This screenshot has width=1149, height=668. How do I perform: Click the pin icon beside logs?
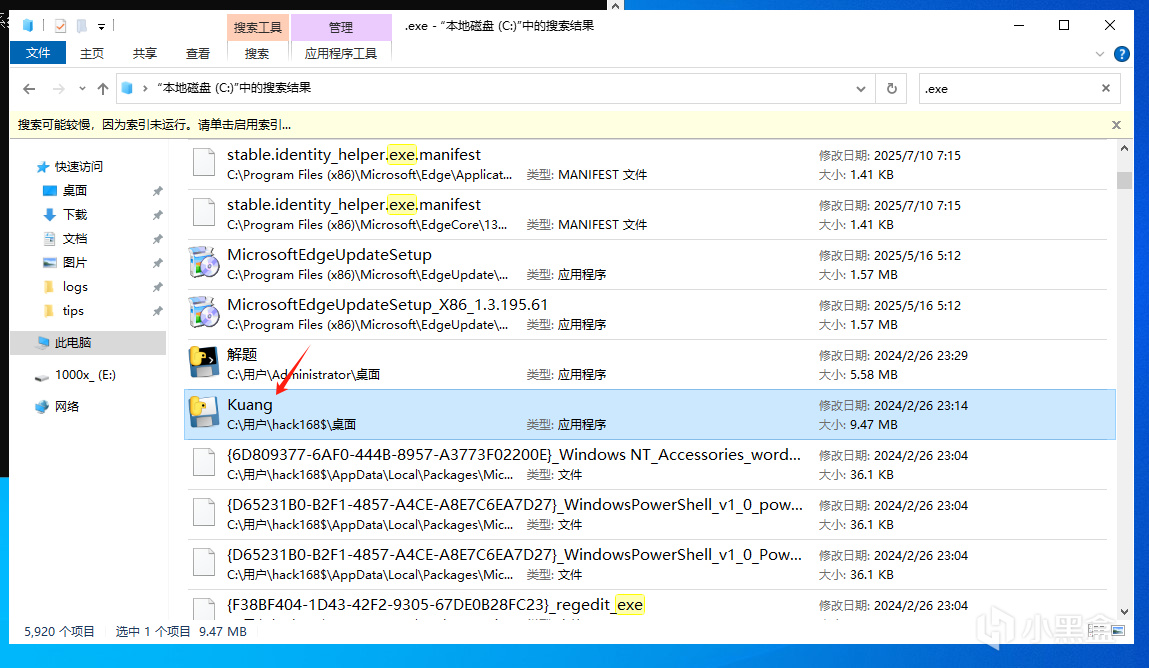tap(157, 287)
